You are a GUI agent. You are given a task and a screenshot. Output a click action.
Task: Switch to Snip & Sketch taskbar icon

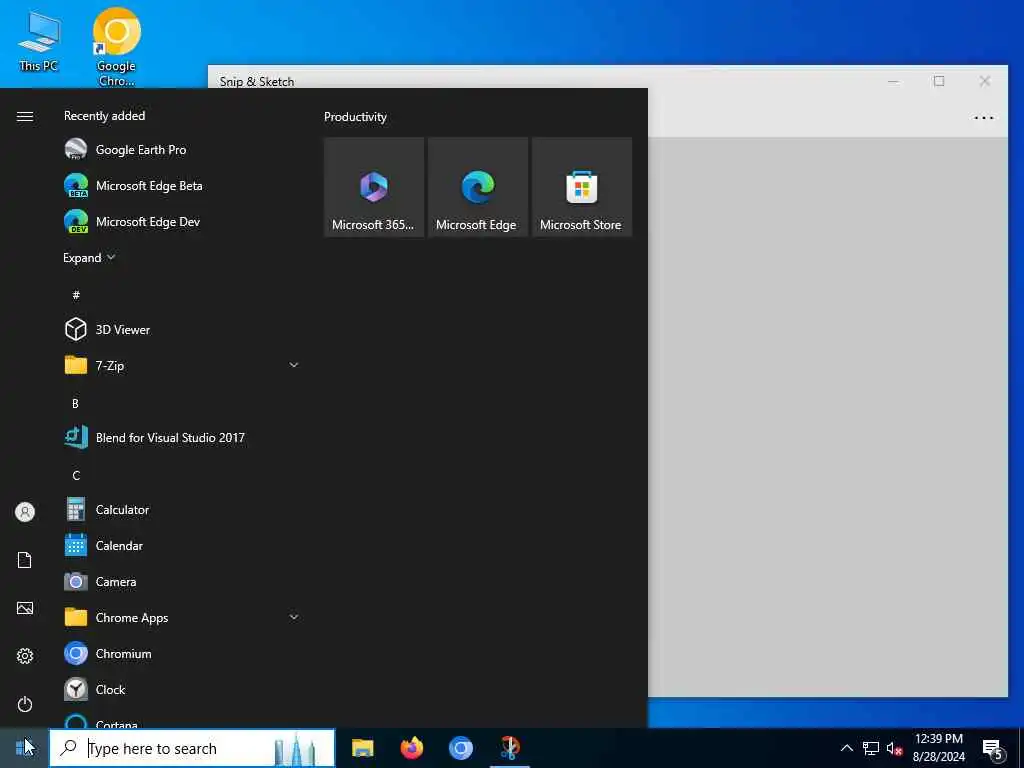point(509,748)
